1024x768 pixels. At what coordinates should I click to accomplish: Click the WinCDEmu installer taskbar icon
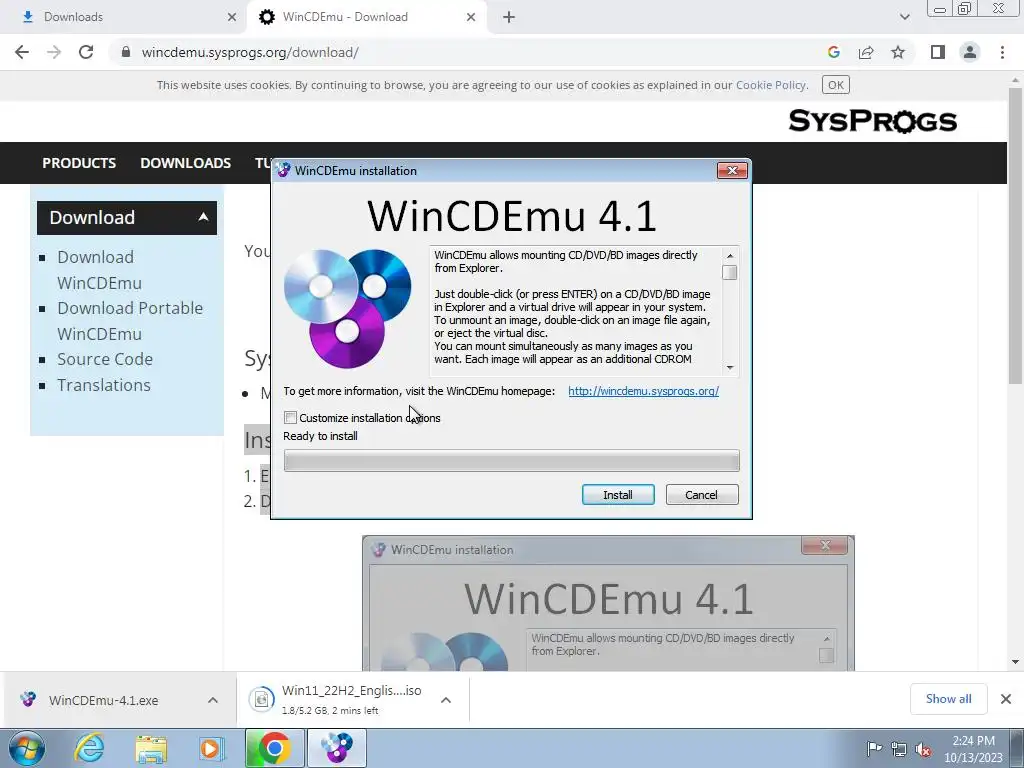(x=336, y=748)
